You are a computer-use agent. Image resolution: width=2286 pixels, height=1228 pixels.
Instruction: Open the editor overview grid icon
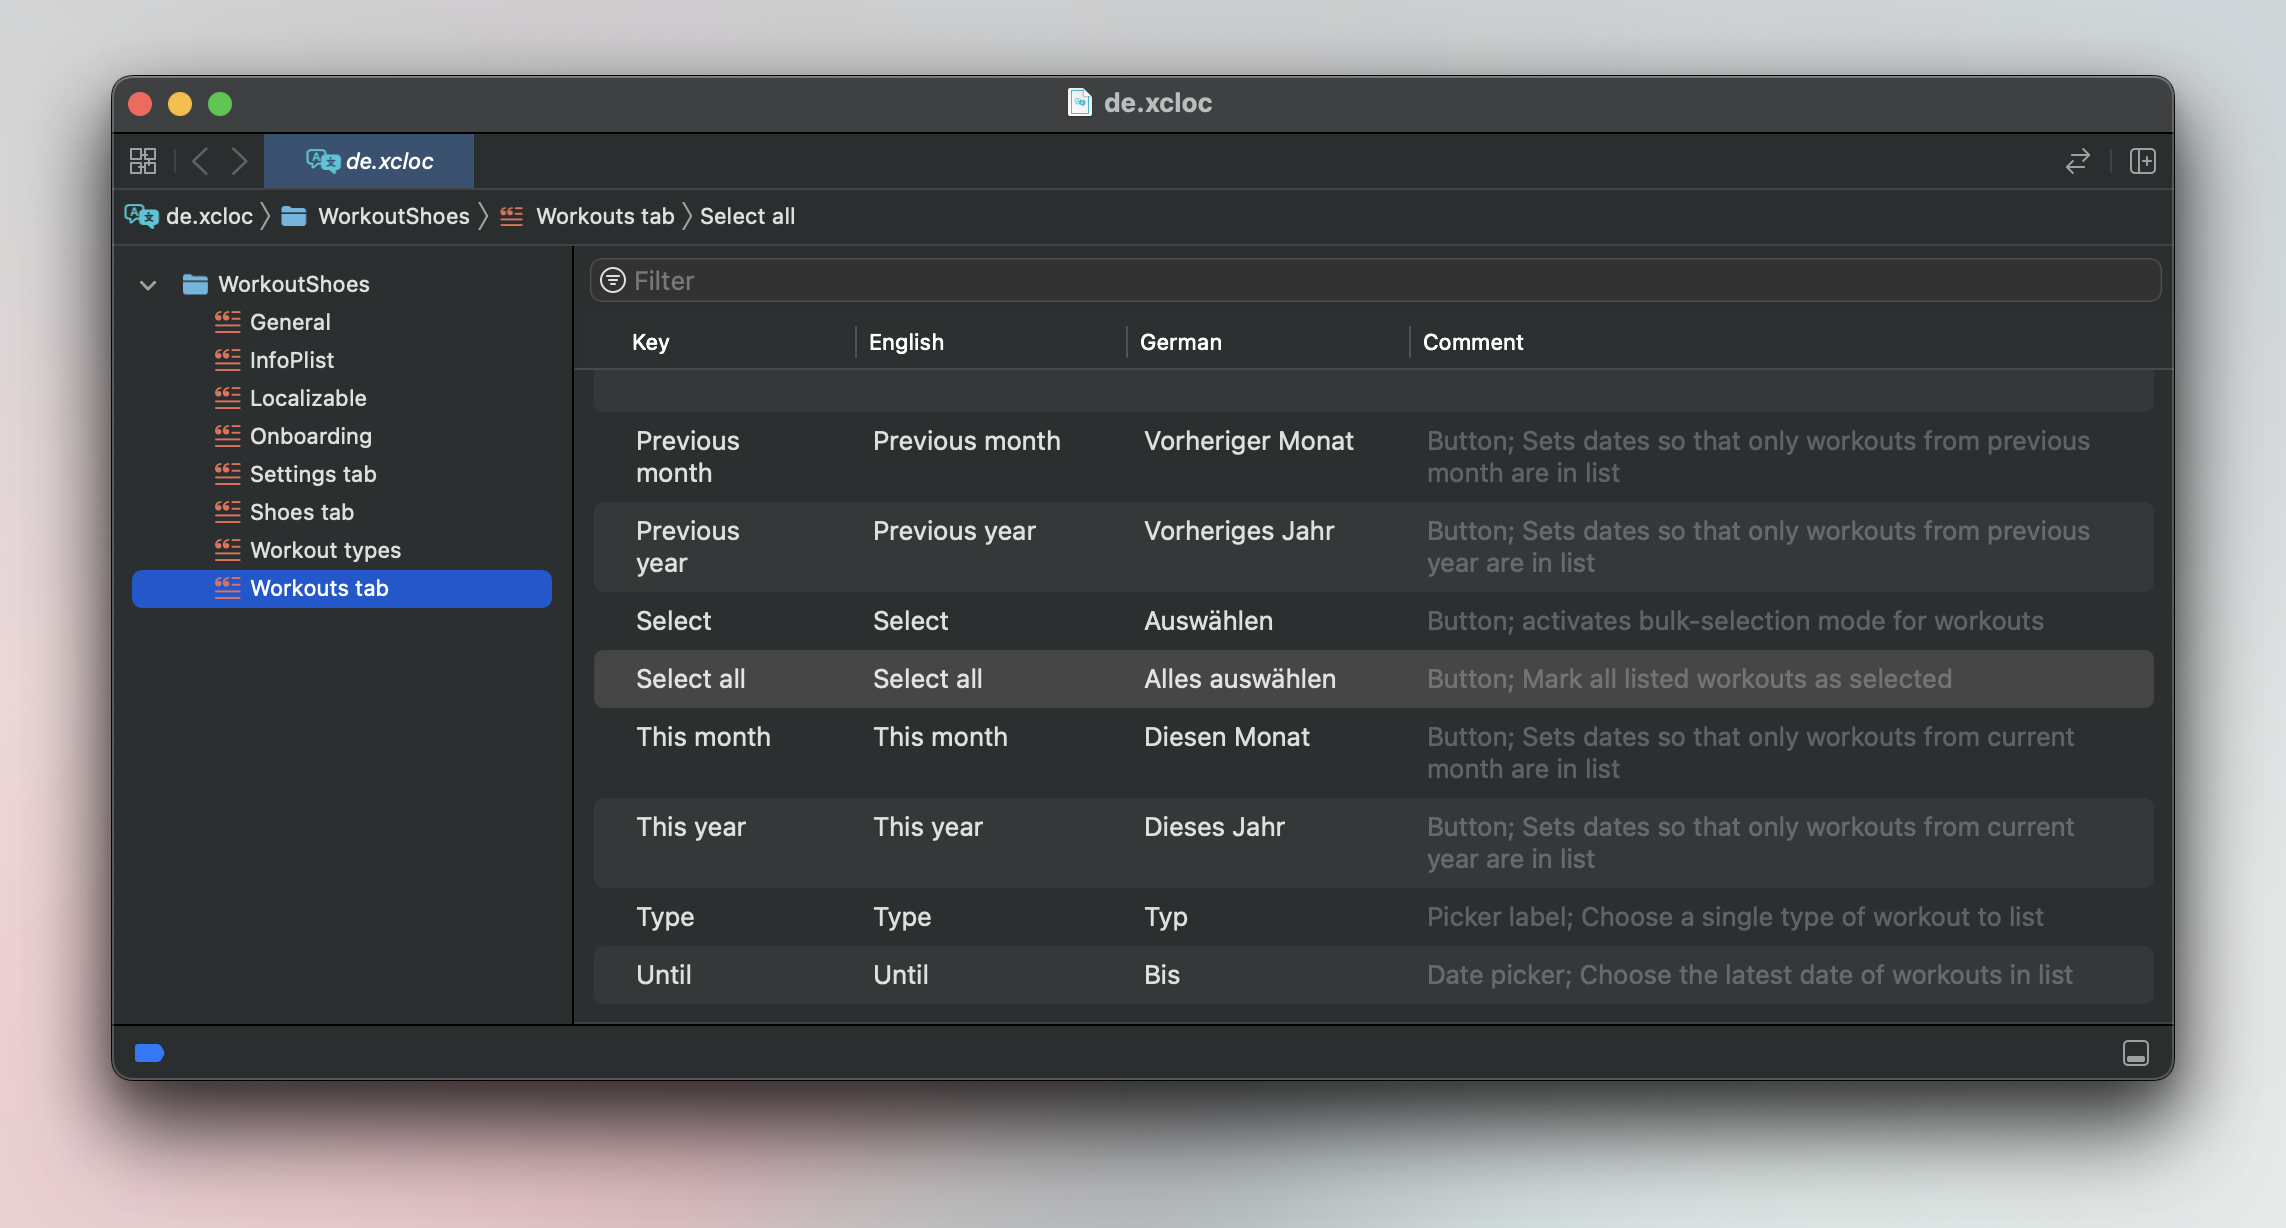pos(143,160)
